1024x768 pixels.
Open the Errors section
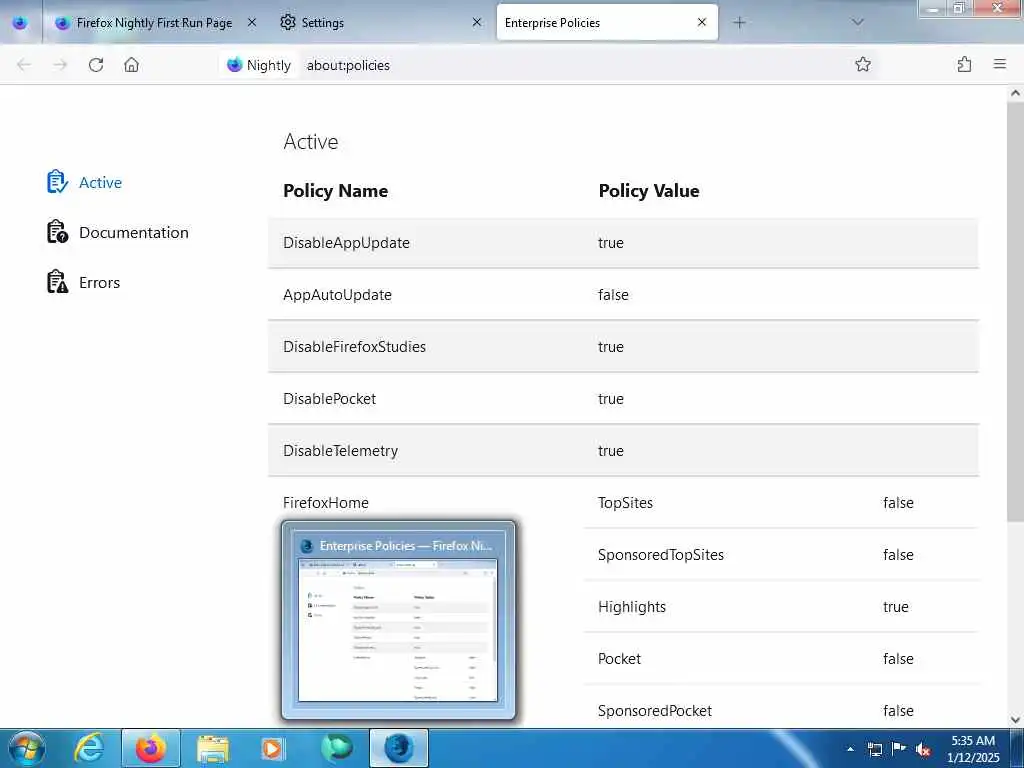coord(84,283)
